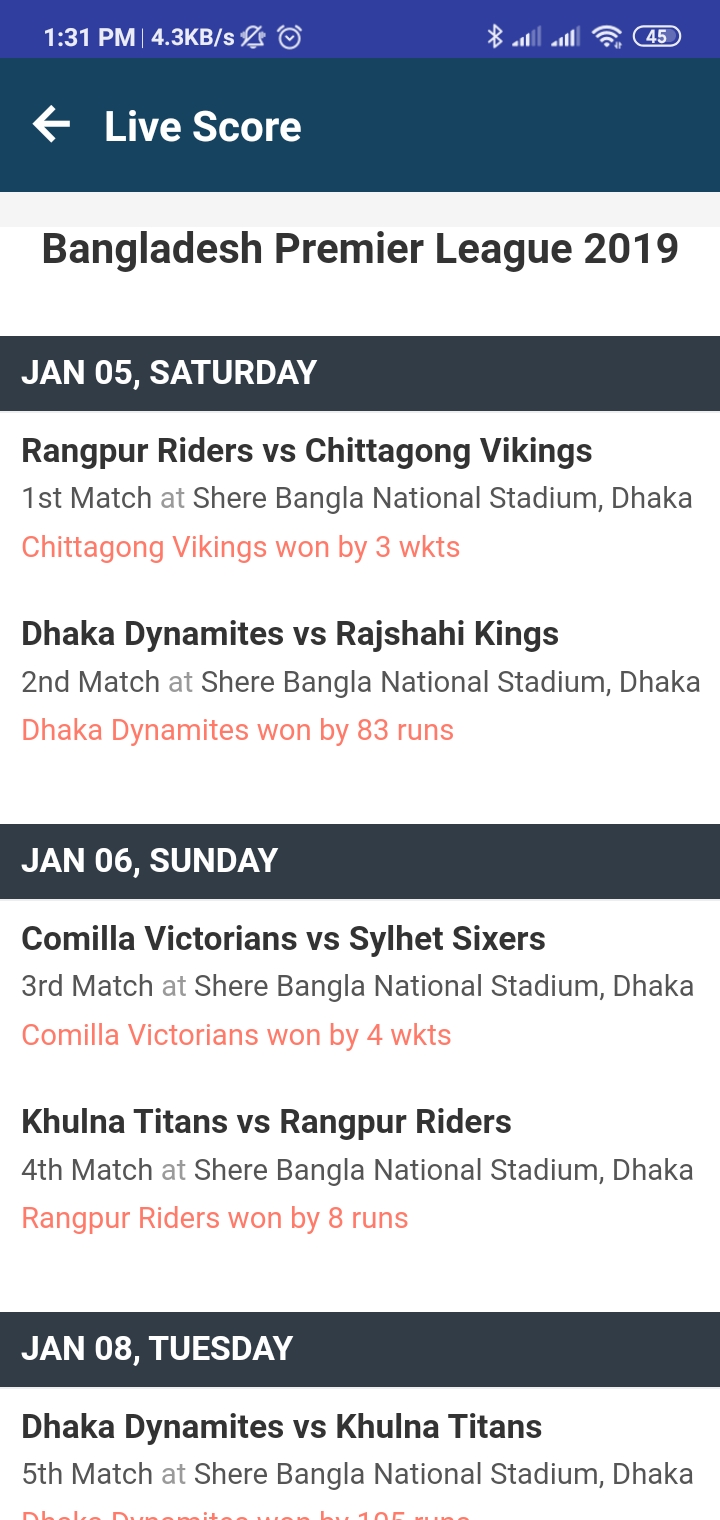The image size is (720, 1520).
Task: Tap the Wi-Fi status icon
Action: (606, 37)
